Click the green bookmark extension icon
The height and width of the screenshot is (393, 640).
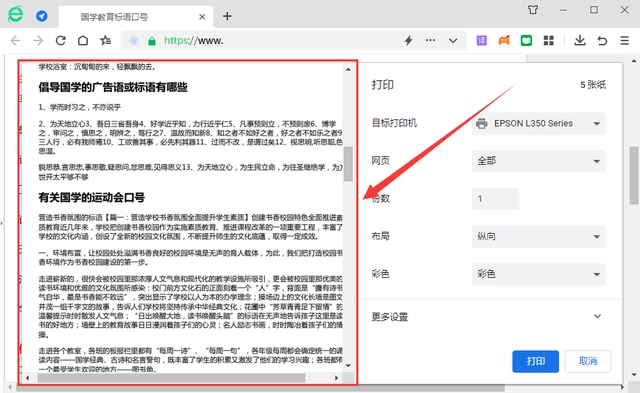pyautogui.click(x=526, y=40)
